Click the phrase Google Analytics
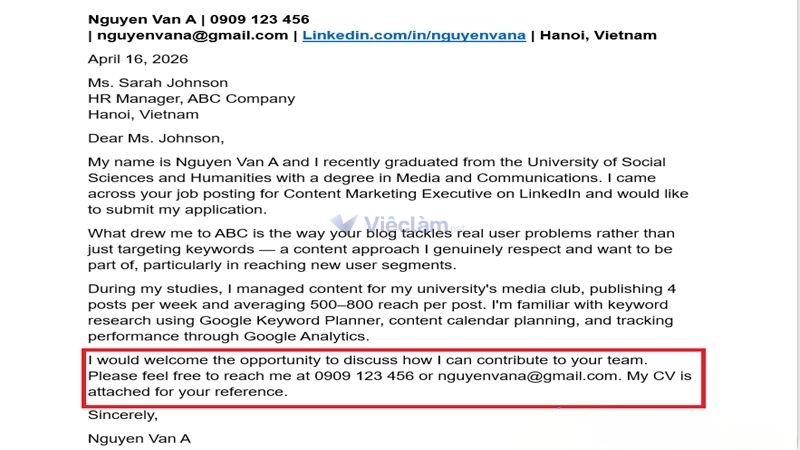 pos(305,336)
